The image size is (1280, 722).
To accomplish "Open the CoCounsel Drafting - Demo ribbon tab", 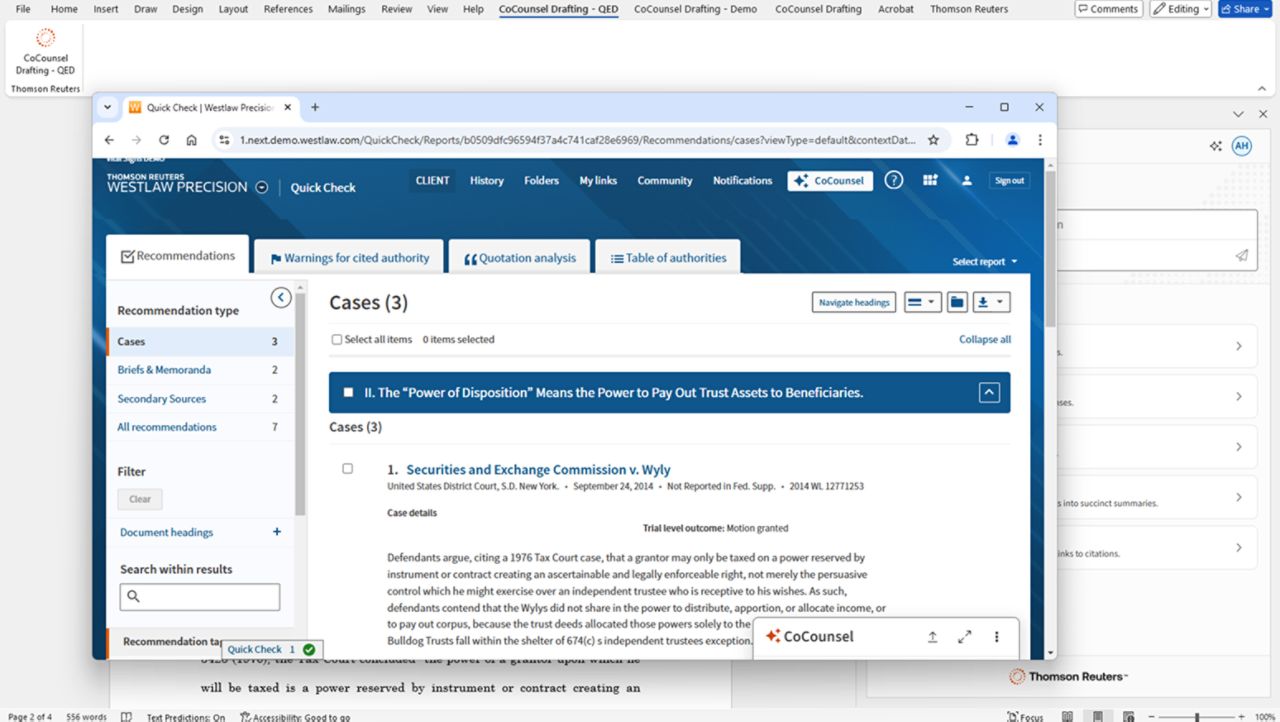I will click(695, 9).
